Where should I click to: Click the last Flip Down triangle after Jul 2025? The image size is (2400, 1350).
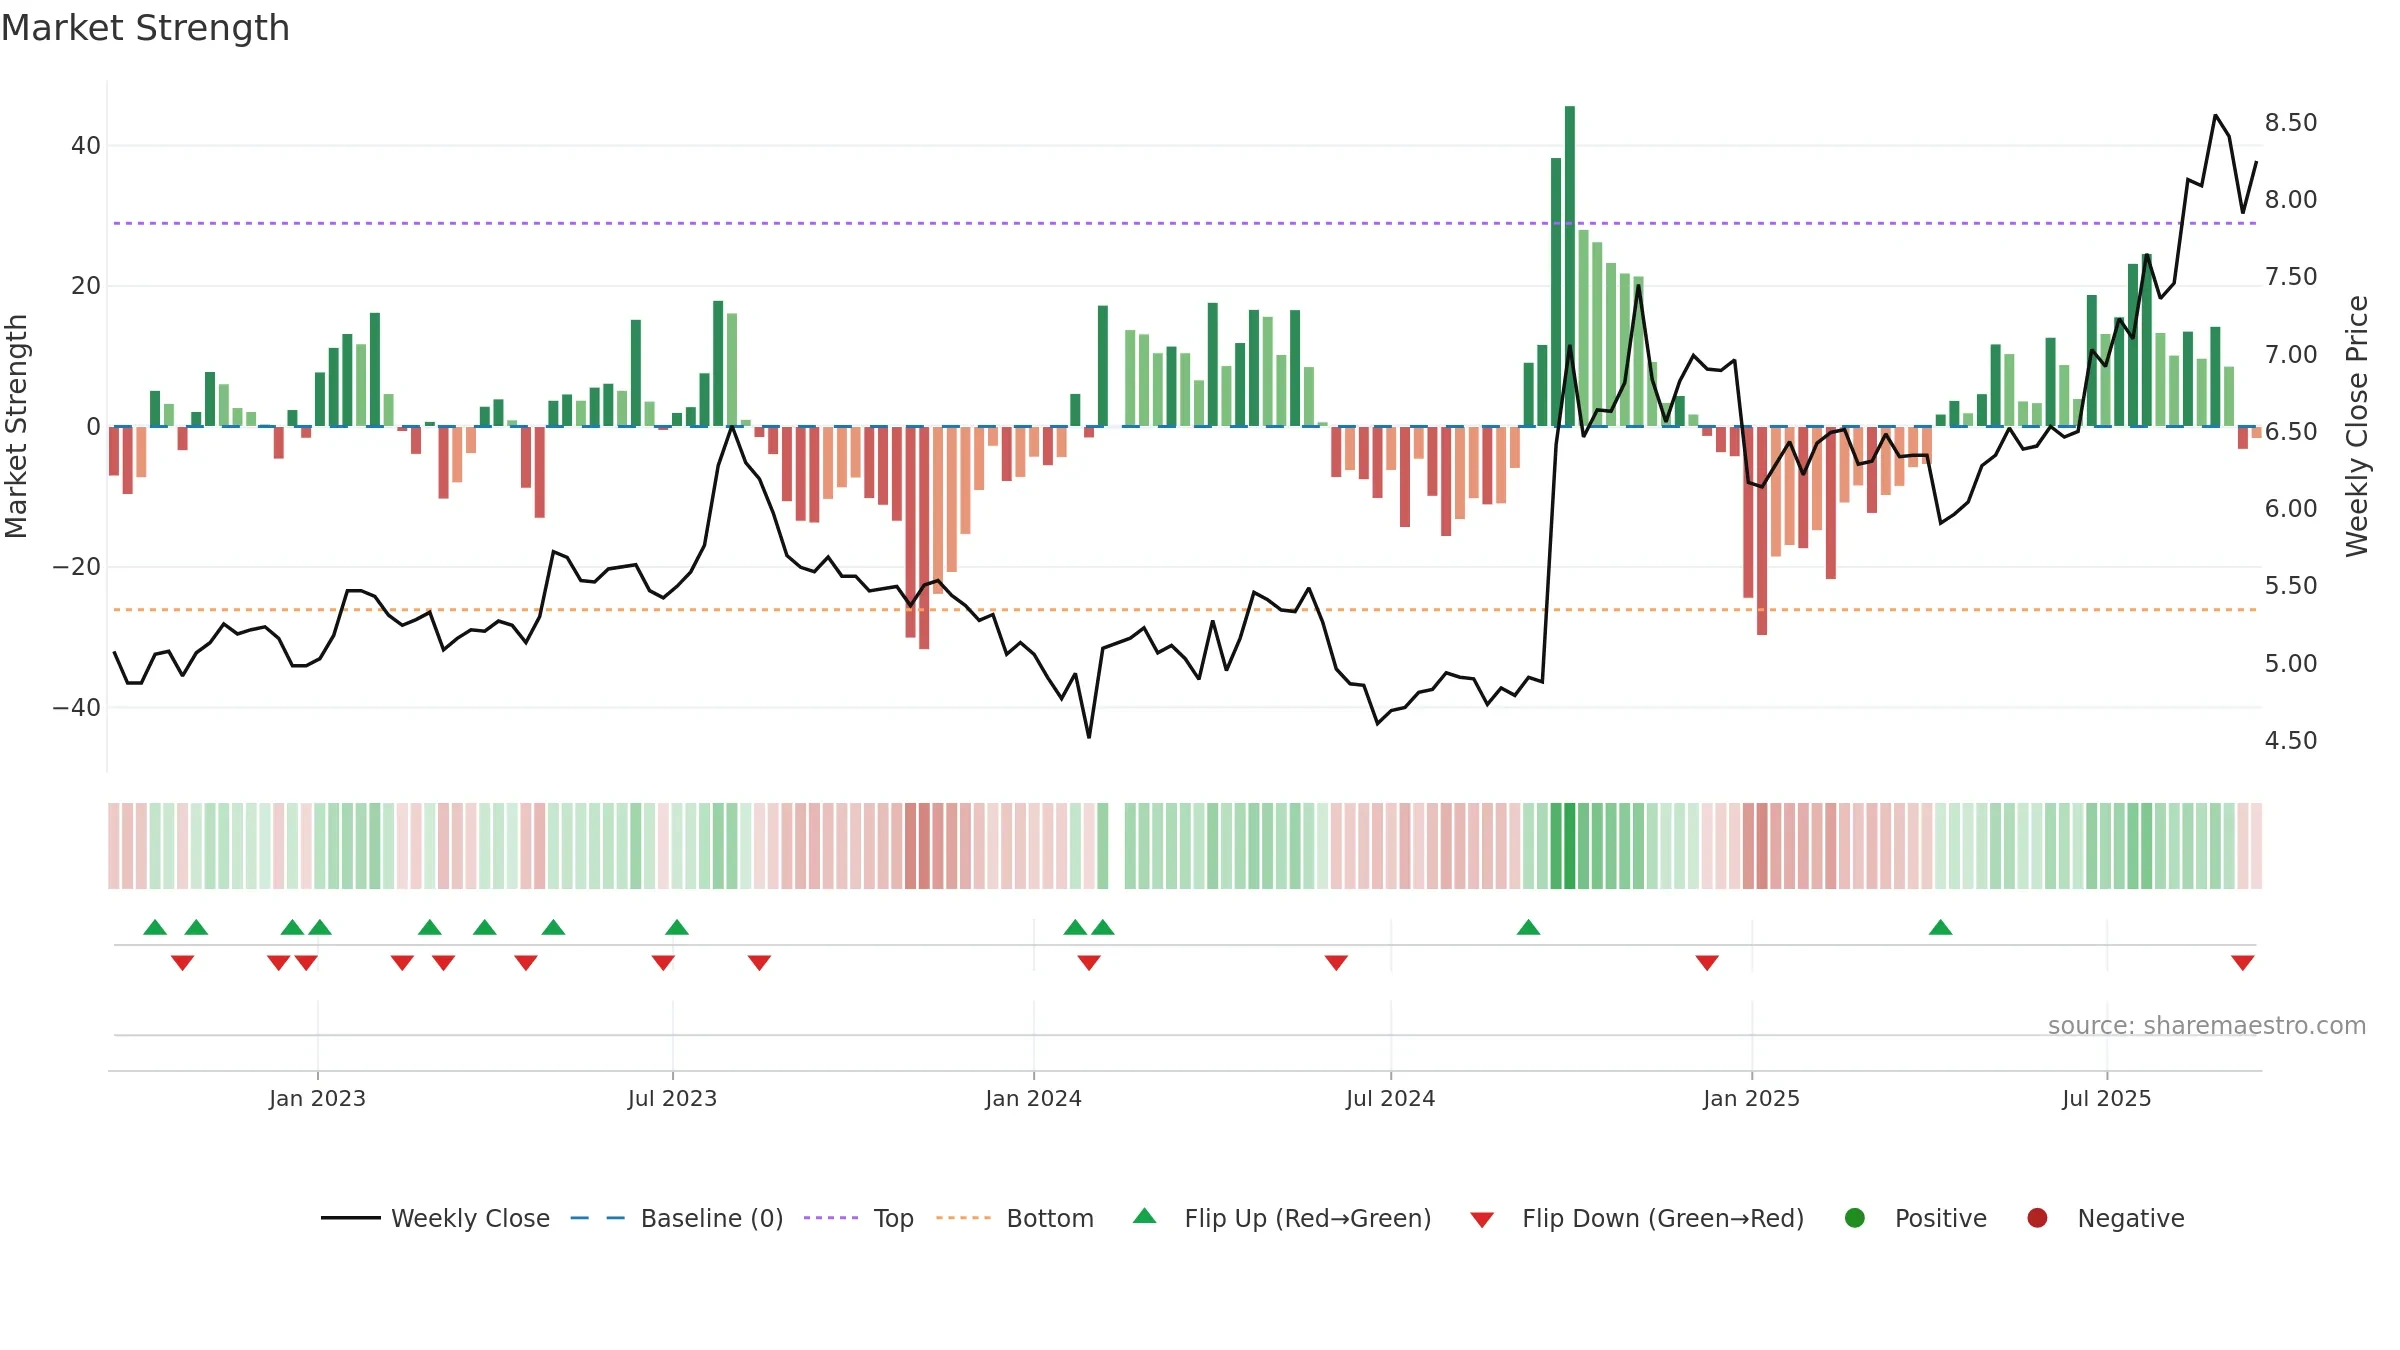[x=2242, y=963]
